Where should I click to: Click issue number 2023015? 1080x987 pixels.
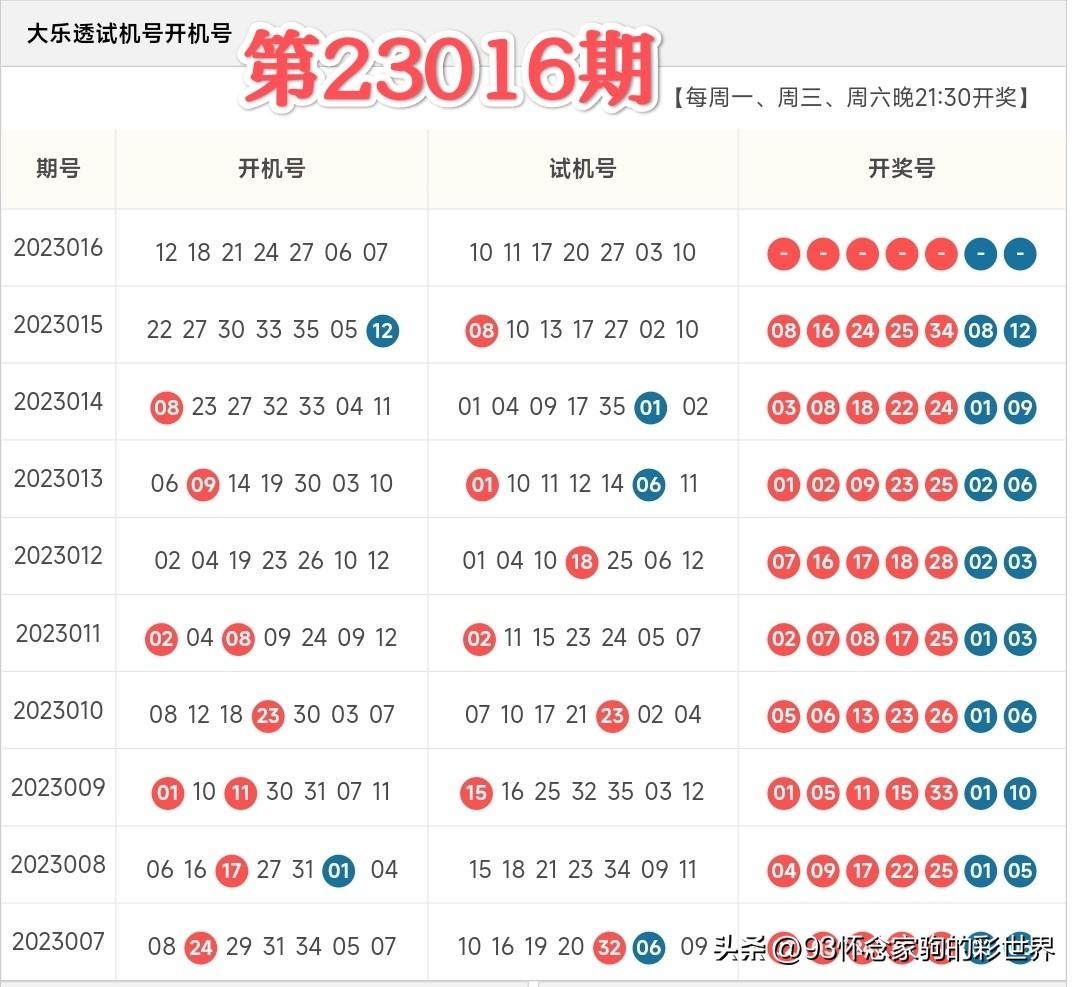pyautogui.click(x=58, y=324)
